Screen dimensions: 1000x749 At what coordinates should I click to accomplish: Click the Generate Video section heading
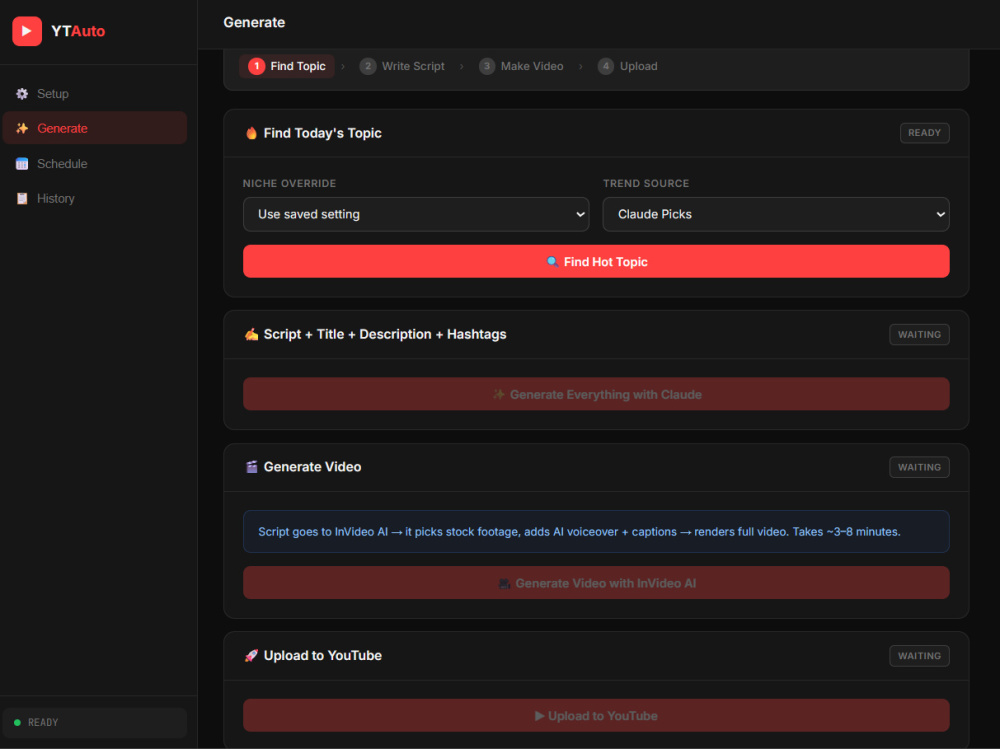(312, 467)
